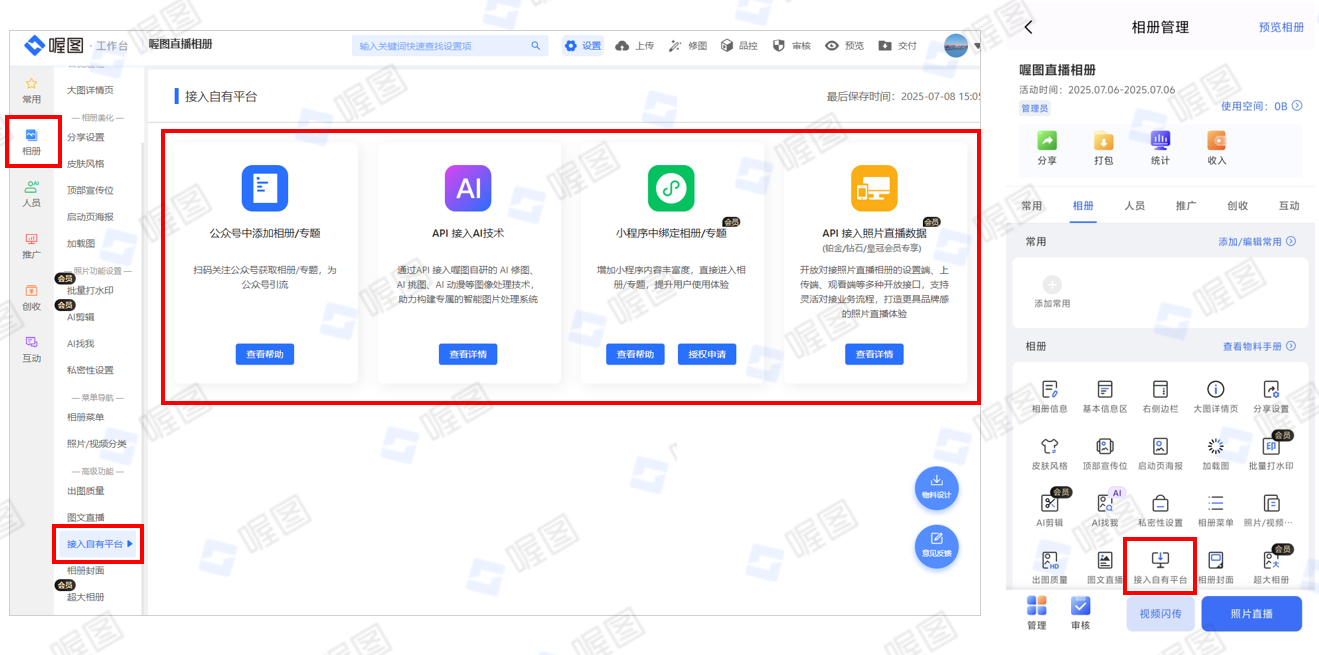Click 查看帮助 under 公众号中添加相册/专题
The height and width of the screenshot is (655, 1319).
[265, 354]
